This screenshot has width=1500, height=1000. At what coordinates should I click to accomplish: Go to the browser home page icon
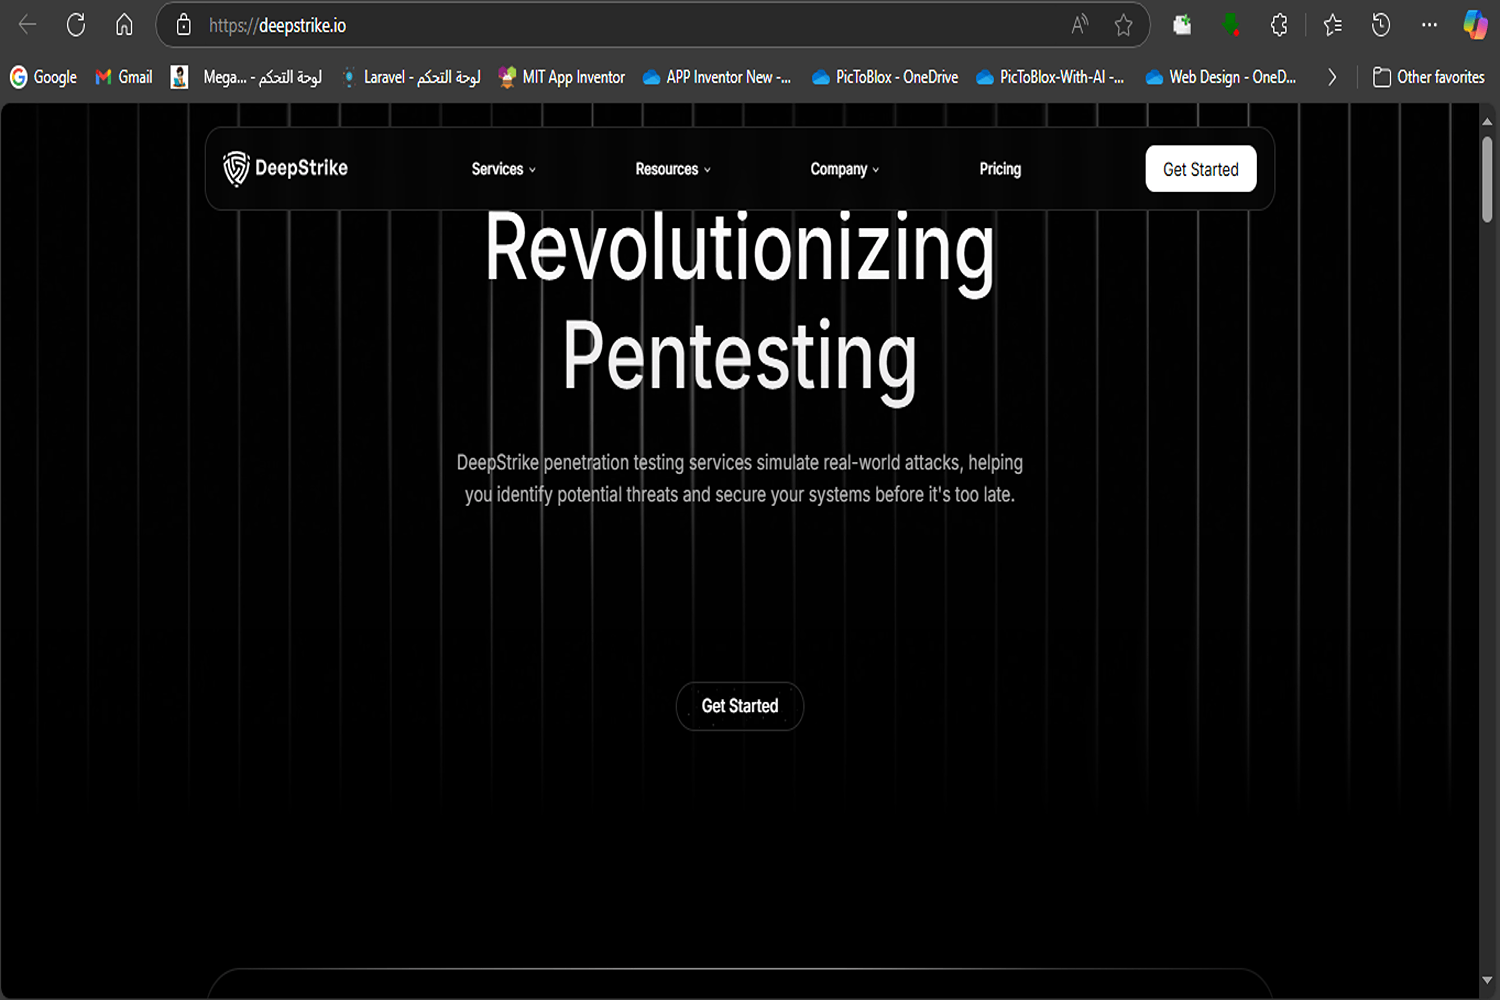click(x=124, y=25)
